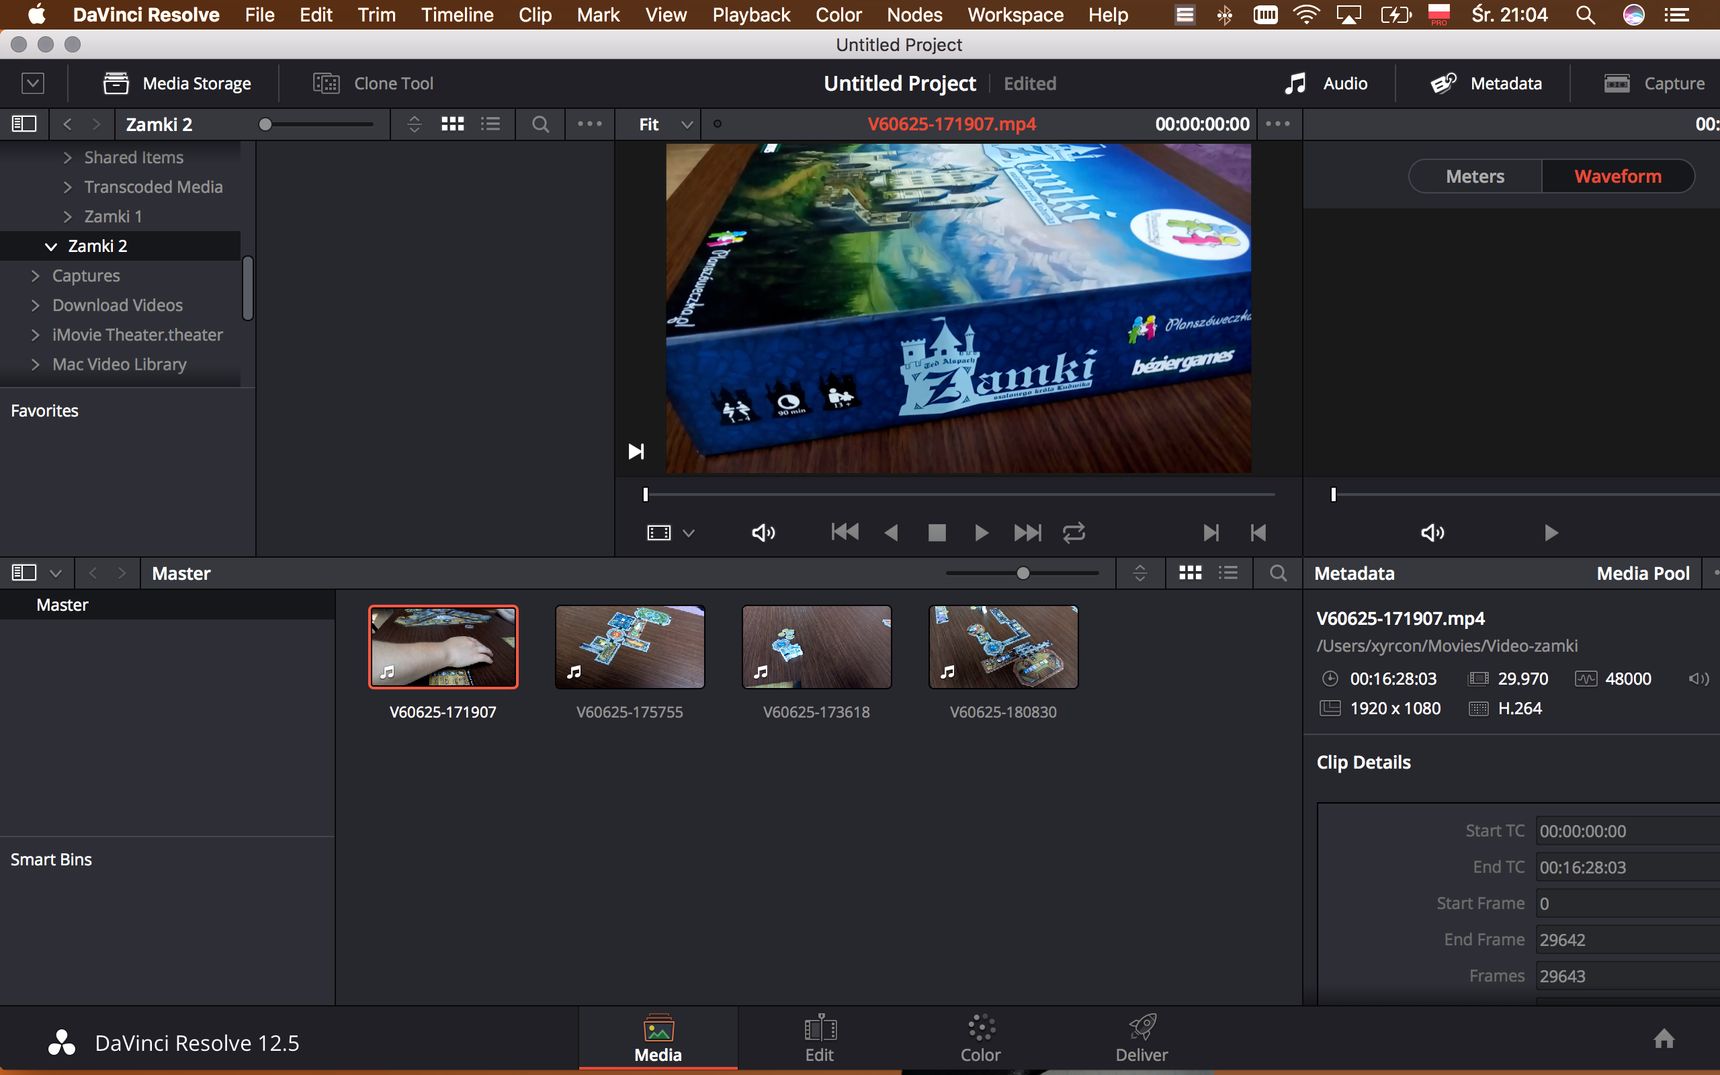Search in media storage browser
This screenshot has width=1720, height=1075.
[540, 124]
